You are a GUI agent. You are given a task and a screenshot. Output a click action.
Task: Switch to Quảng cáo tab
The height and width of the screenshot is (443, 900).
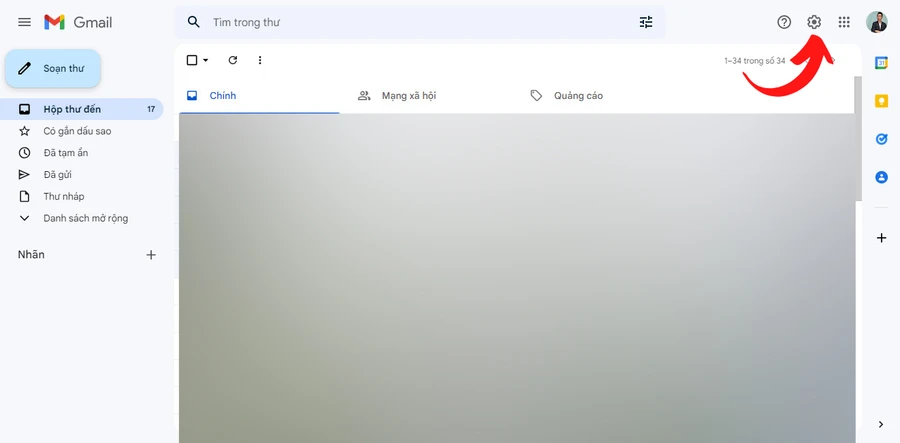[604, 96]
